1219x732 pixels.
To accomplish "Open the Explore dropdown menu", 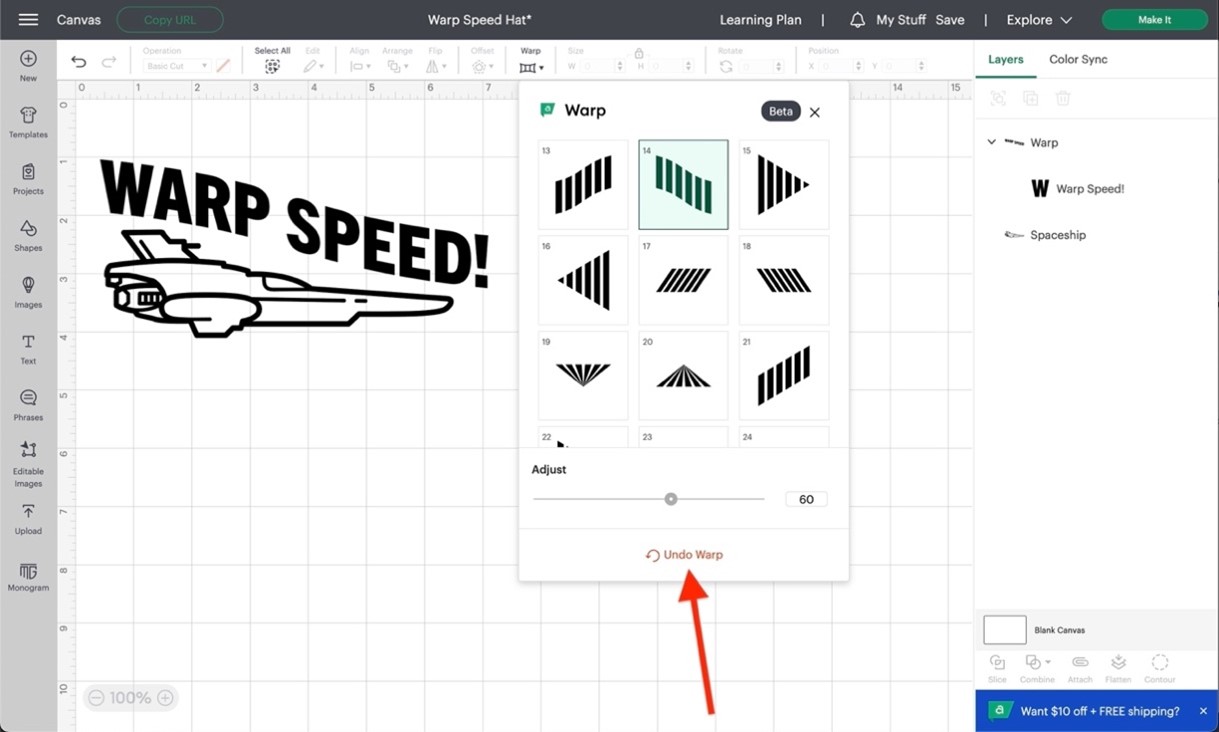I will tap(1038, 19).
